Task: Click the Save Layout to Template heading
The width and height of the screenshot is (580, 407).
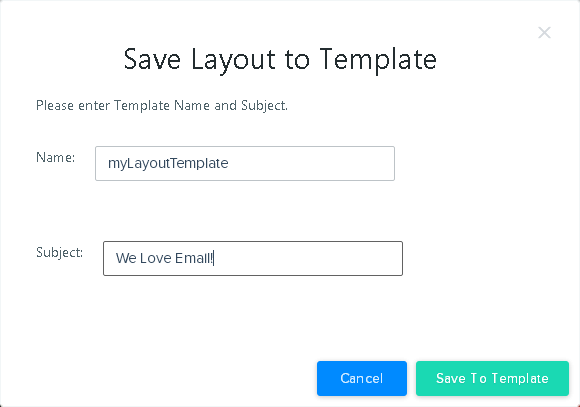Action: coord(280,60)
